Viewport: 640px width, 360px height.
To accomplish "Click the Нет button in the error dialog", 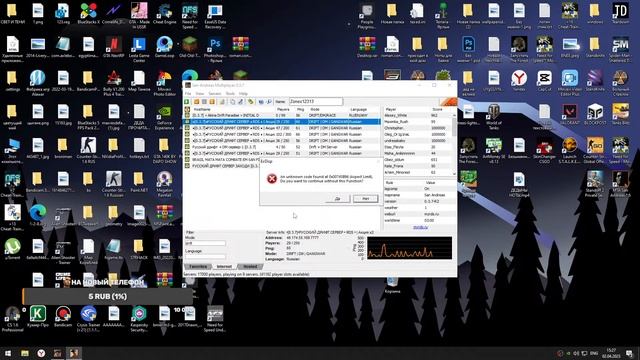I will (x=365, y=198).
